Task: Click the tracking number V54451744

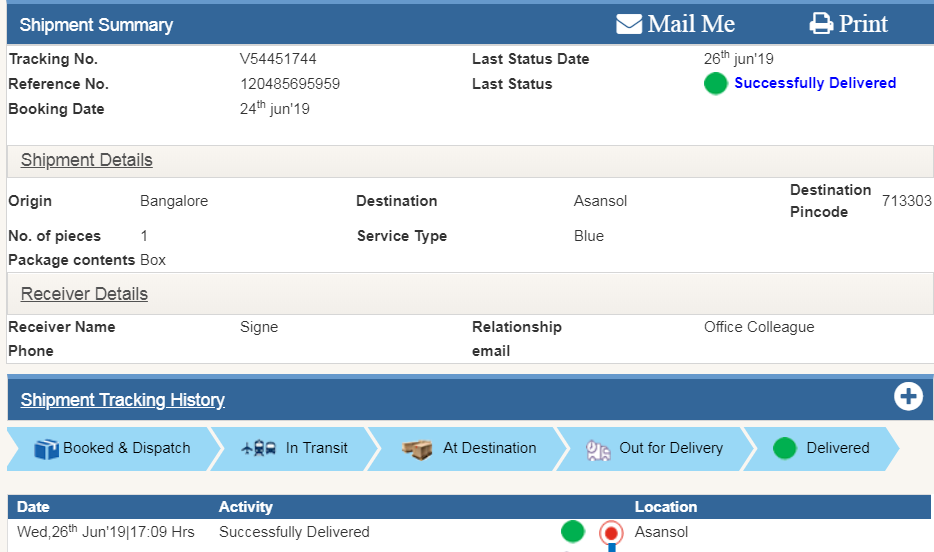Action: (x=278, y=59)
